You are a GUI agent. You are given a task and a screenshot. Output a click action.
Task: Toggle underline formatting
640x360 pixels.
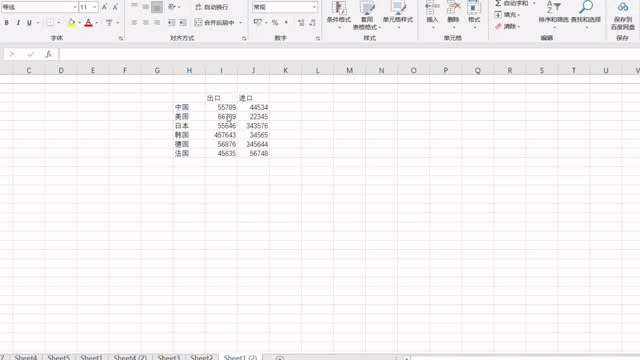pos(29,23)
